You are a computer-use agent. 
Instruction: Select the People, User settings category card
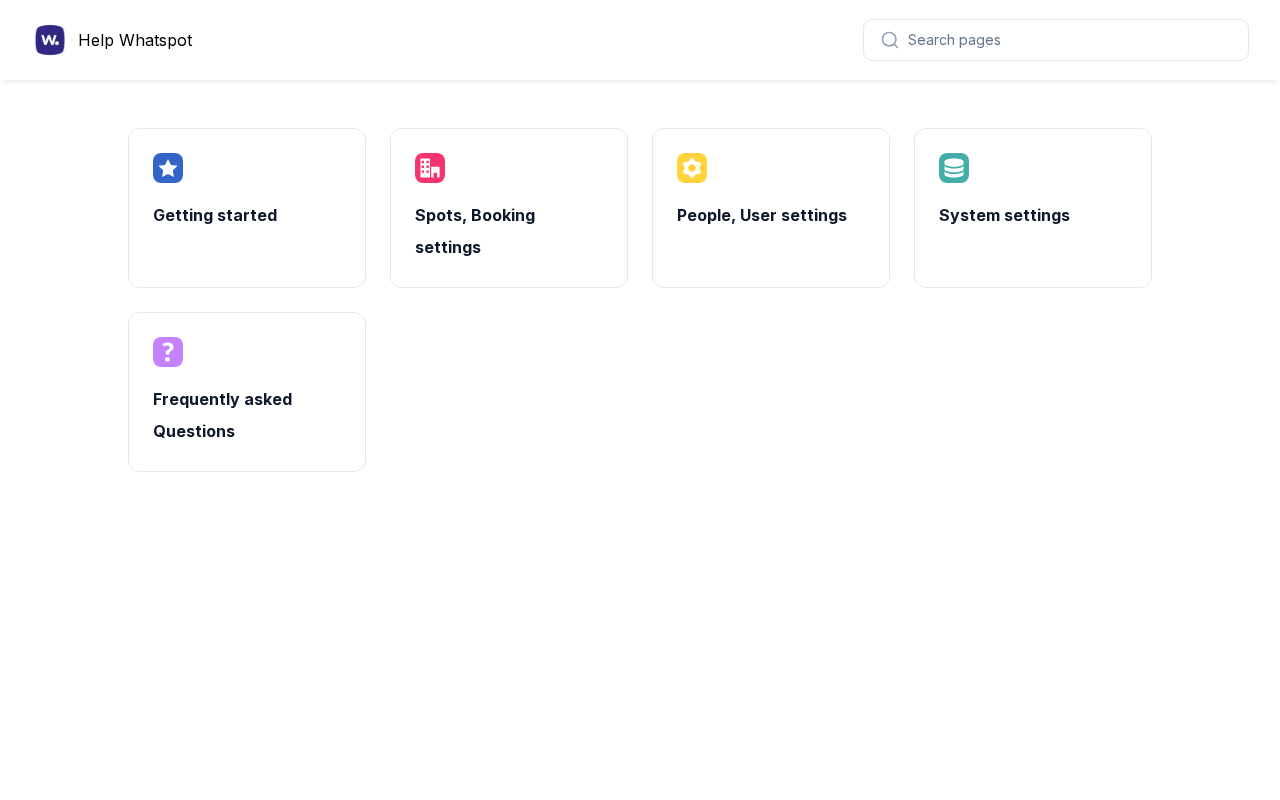tap(771, 208)
